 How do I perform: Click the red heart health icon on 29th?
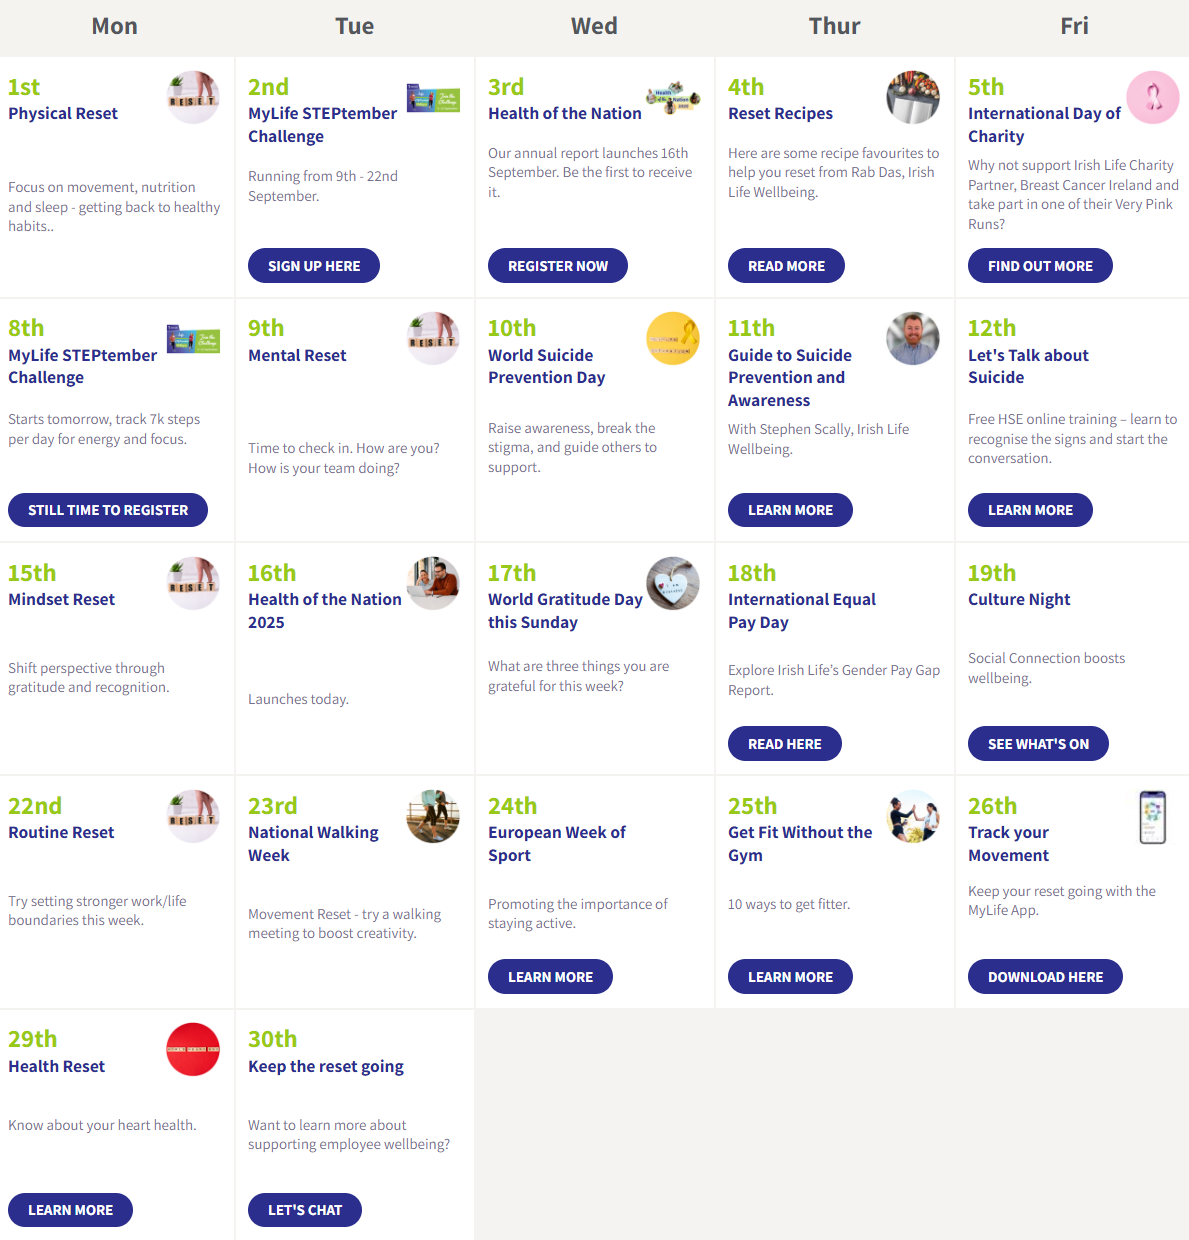tap(193, 1049)
